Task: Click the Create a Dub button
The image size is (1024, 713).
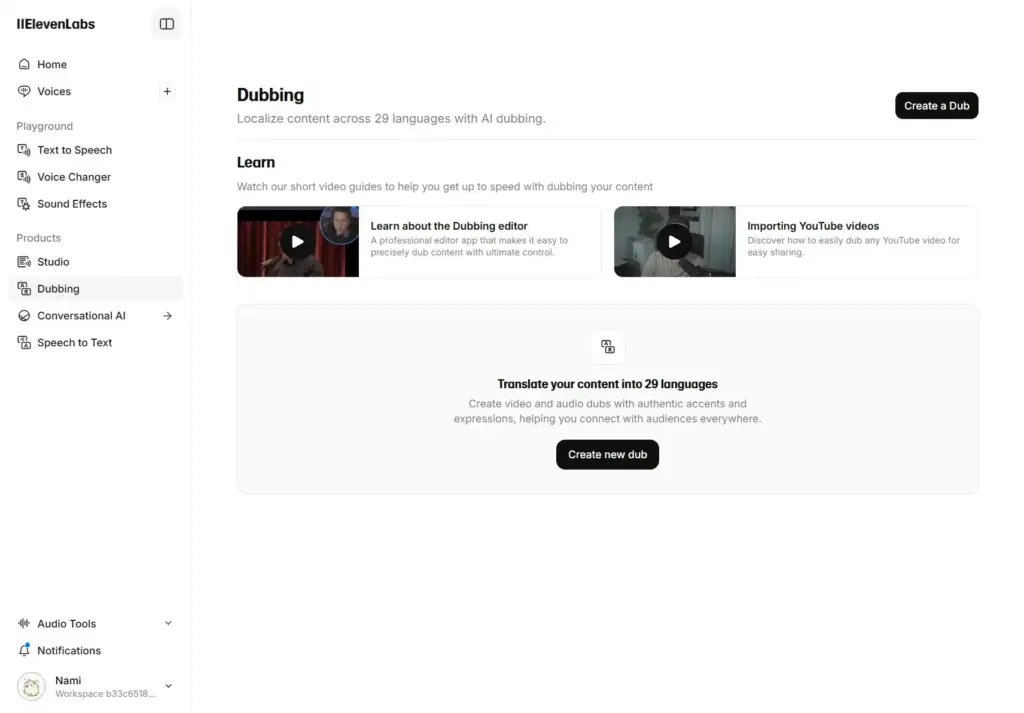Action: (x=936, y=106)
